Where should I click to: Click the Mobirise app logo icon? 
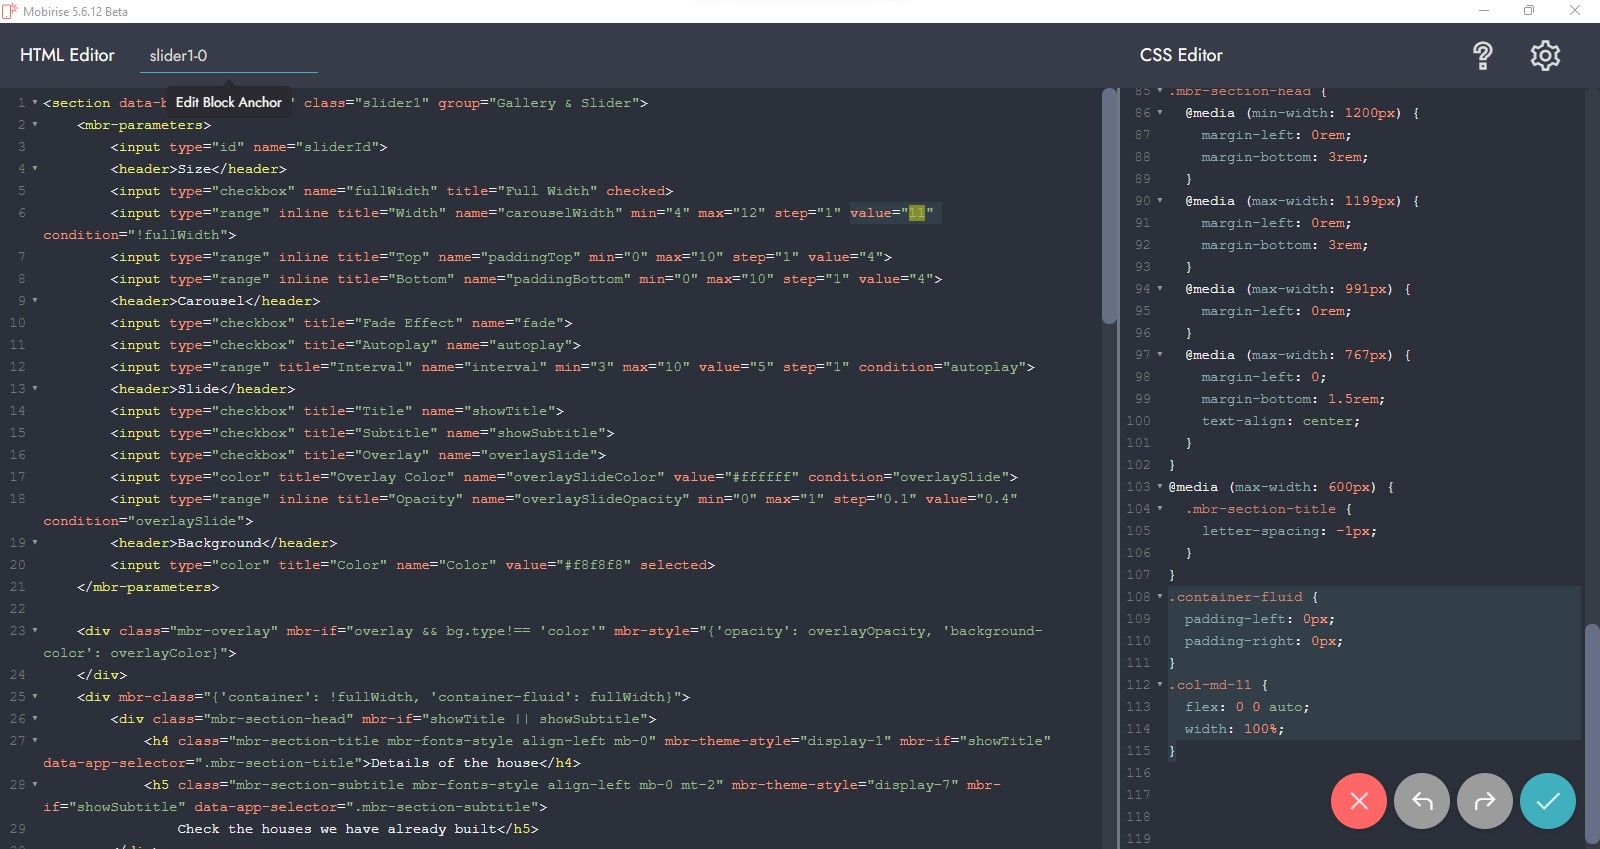(x=10, y=11)
